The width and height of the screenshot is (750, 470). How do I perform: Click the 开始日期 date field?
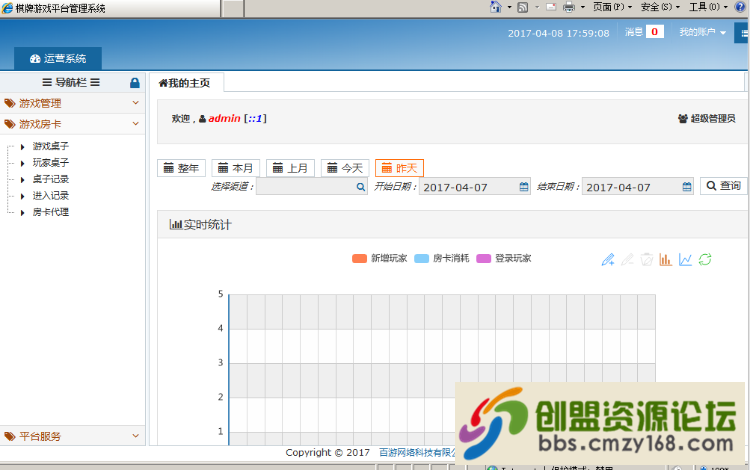(474, 186)
